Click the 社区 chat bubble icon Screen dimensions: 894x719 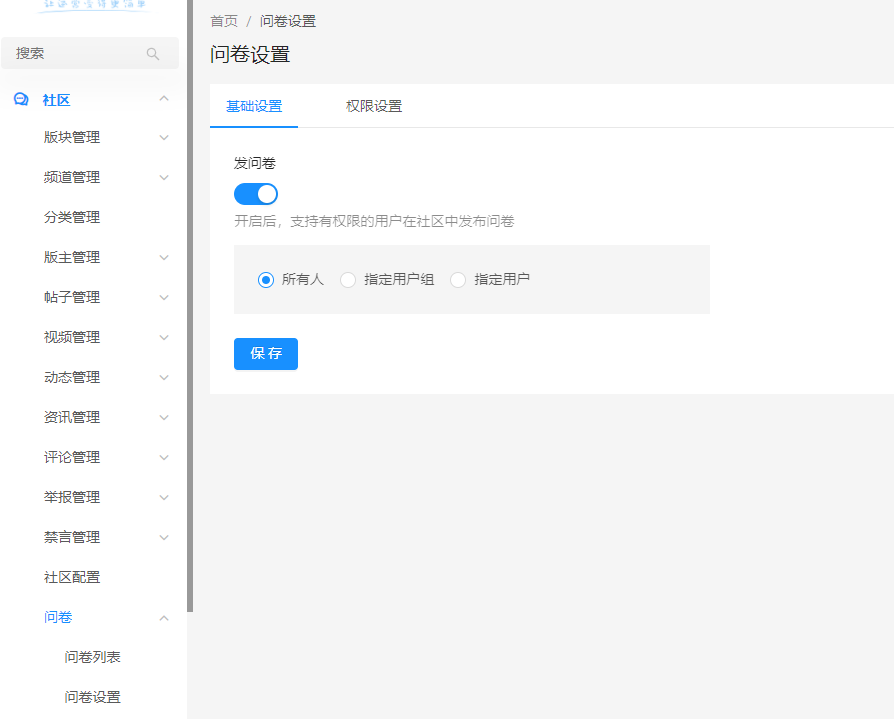coord(21,100)
